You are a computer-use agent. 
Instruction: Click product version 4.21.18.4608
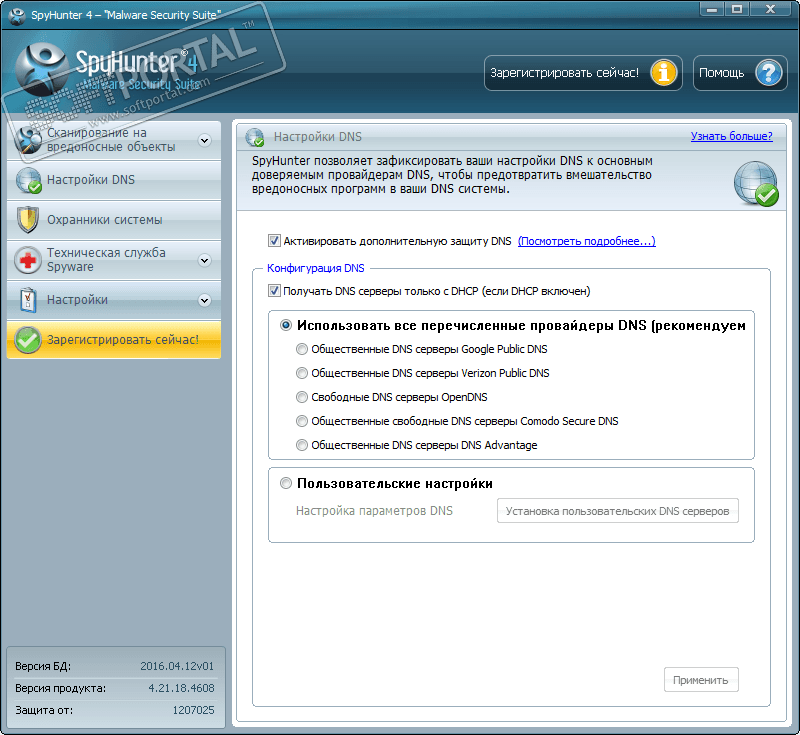pyautogui.click(x=181, y=688)
